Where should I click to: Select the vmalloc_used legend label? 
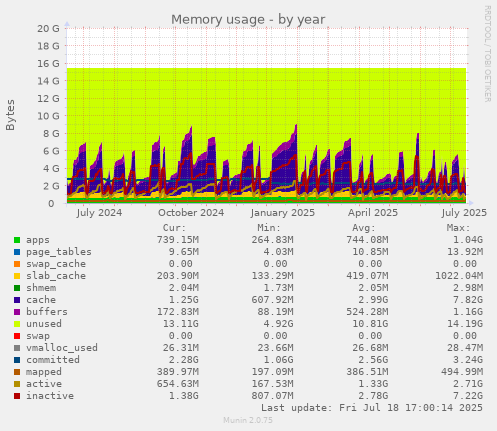pyautogui.click(x=62, y=348)
